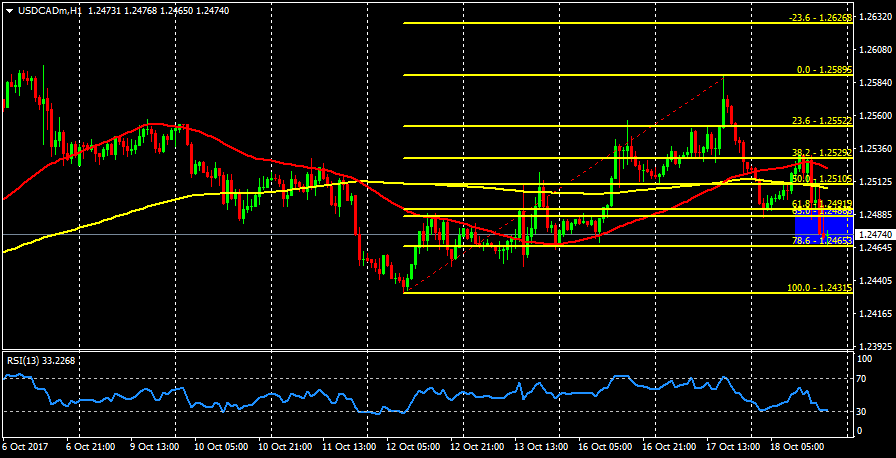The width and height of the screenshot is (896, 458).
Task: Click the 1.26080 price axis label
Action: click(876, 49)
